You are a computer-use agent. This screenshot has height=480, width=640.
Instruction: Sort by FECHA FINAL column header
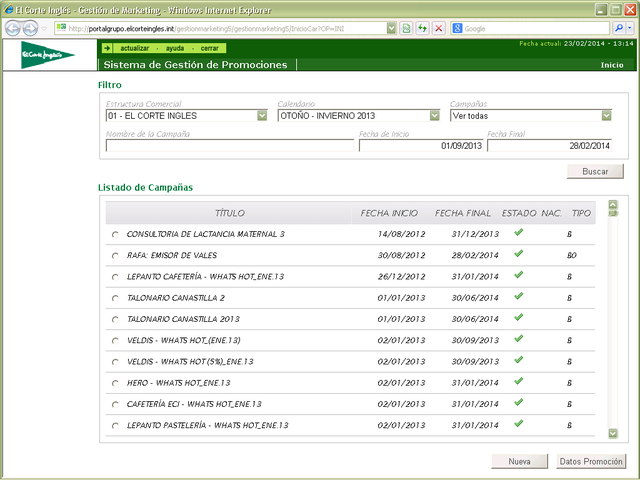[x=462, y=213]
